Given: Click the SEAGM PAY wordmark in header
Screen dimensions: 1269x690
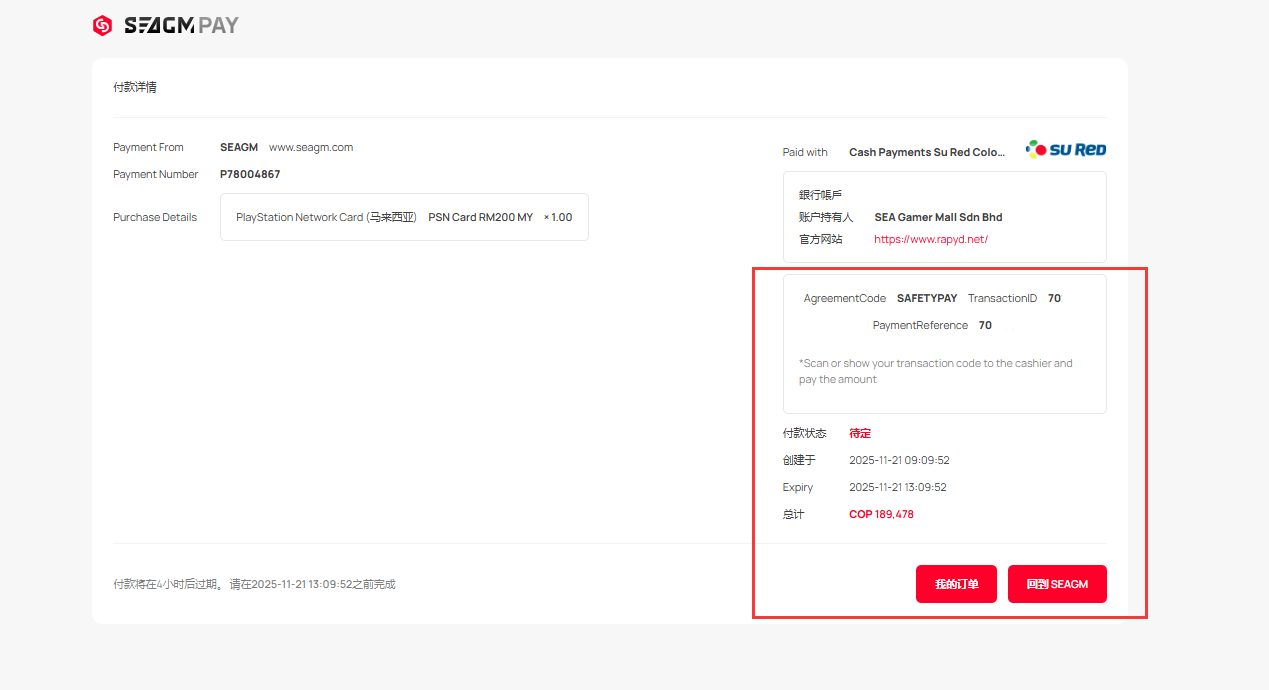Looking at the screenshot, I should 181,26.
